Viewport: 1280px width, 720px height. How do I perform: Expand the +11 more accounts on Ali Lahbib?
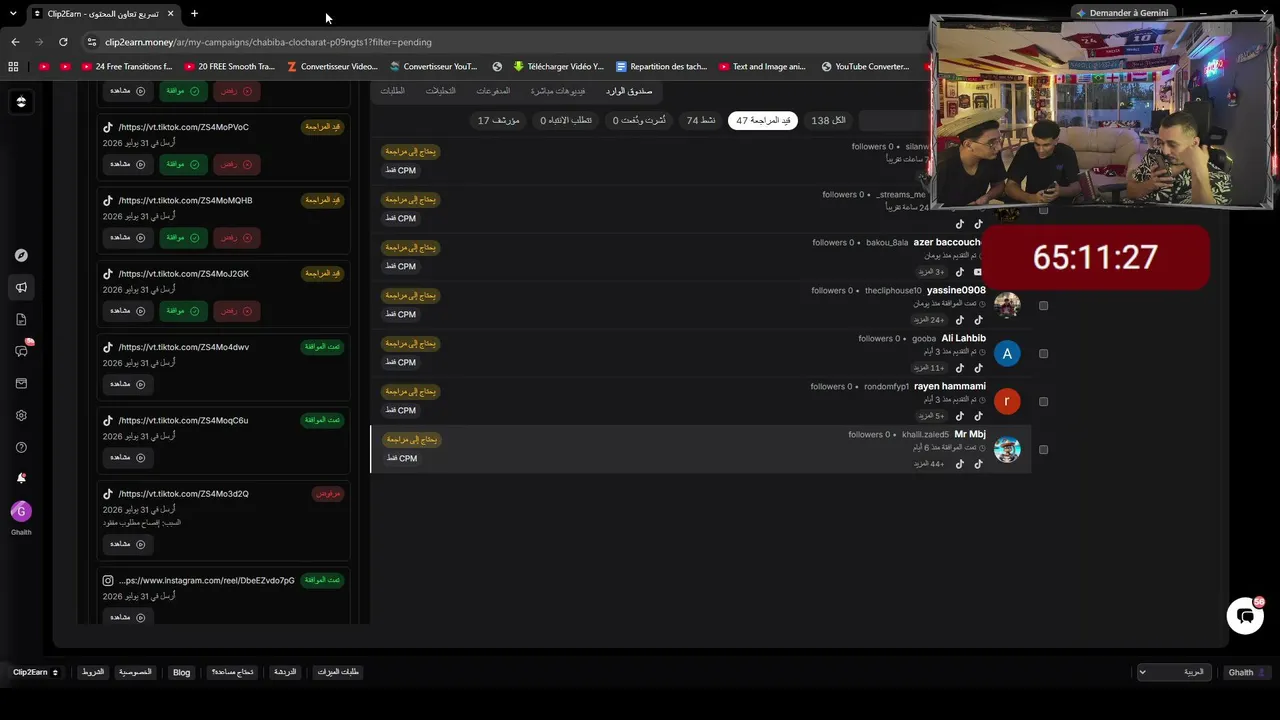point(929,368)
